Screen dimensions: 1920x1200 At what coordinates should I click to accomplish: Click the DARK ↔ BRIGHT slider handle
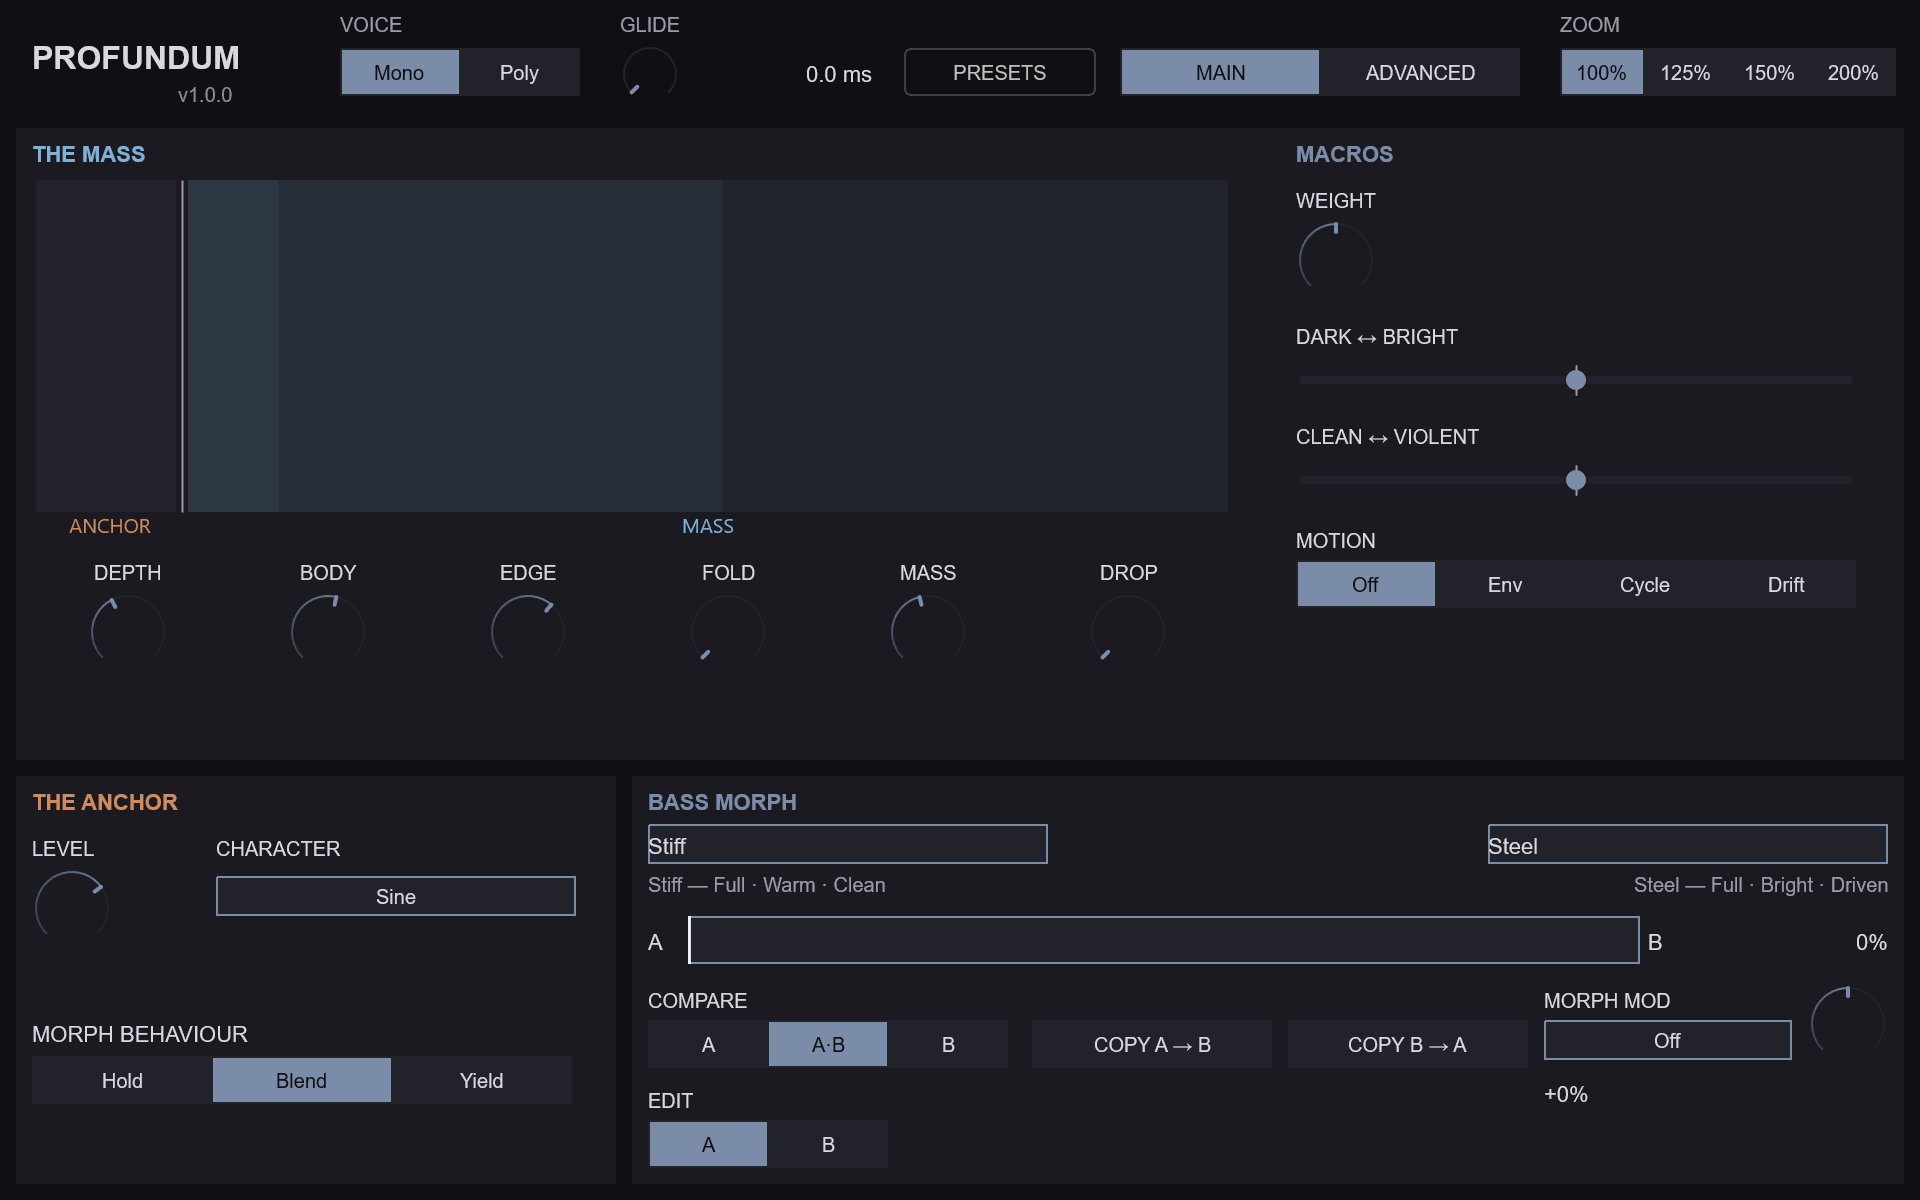click(1576, 380)
